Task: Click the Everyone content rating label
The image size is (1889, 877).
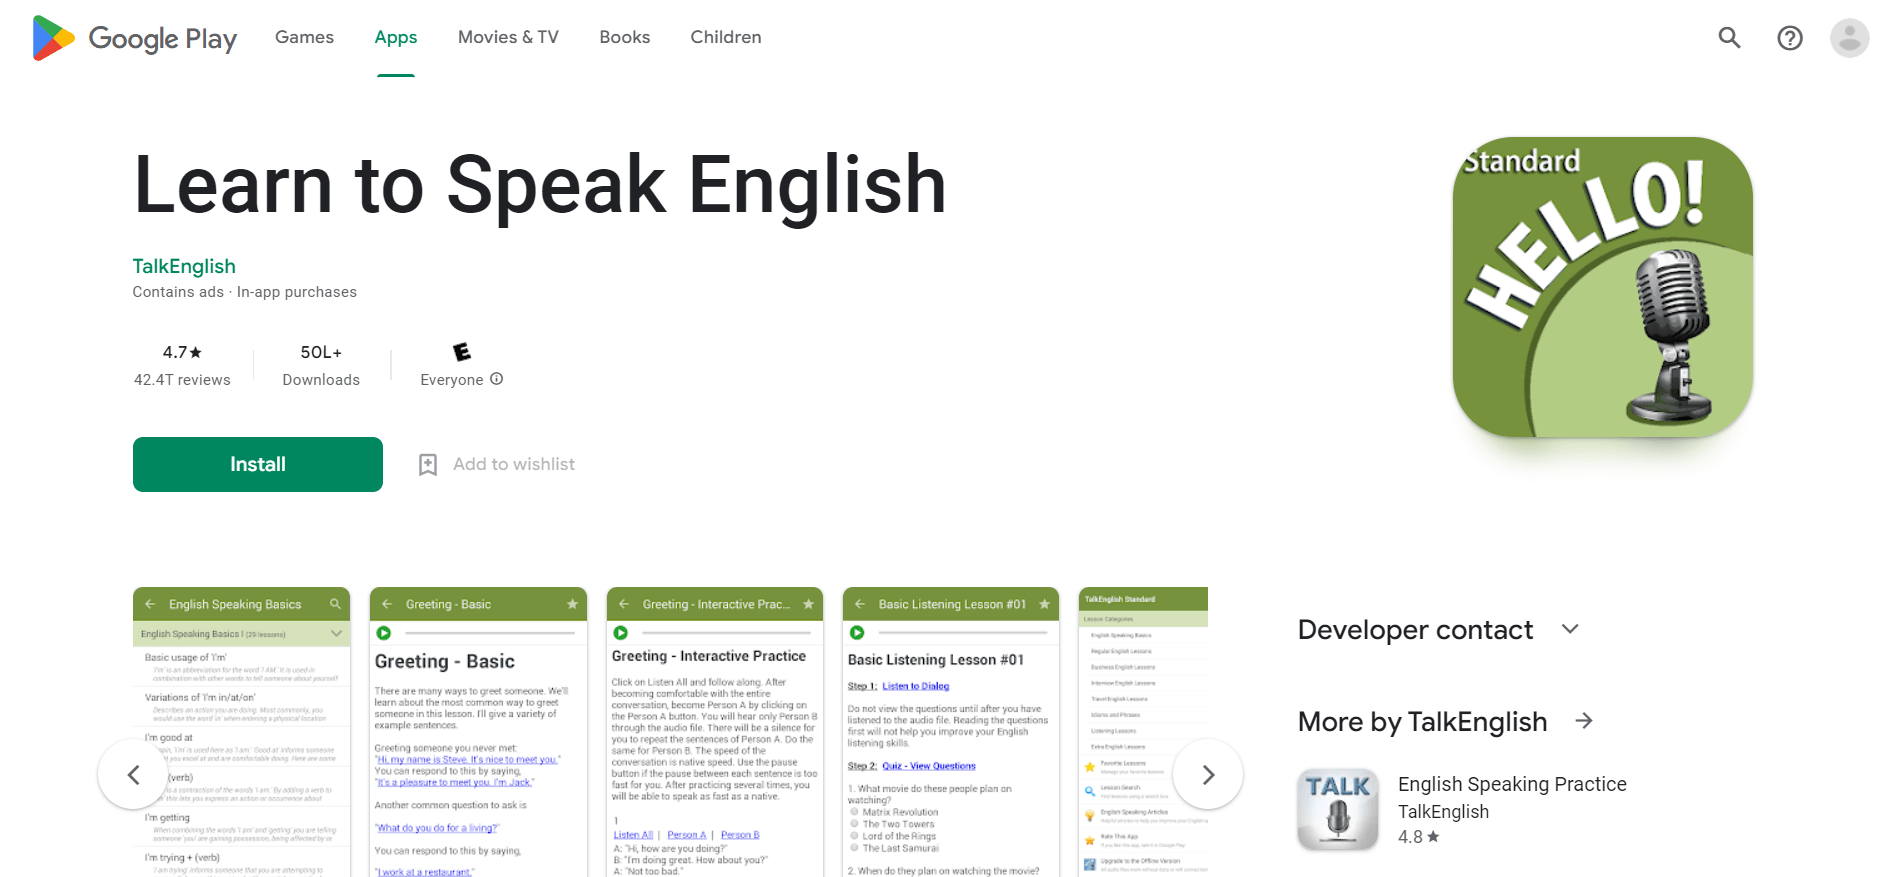Action: point(452,380)
